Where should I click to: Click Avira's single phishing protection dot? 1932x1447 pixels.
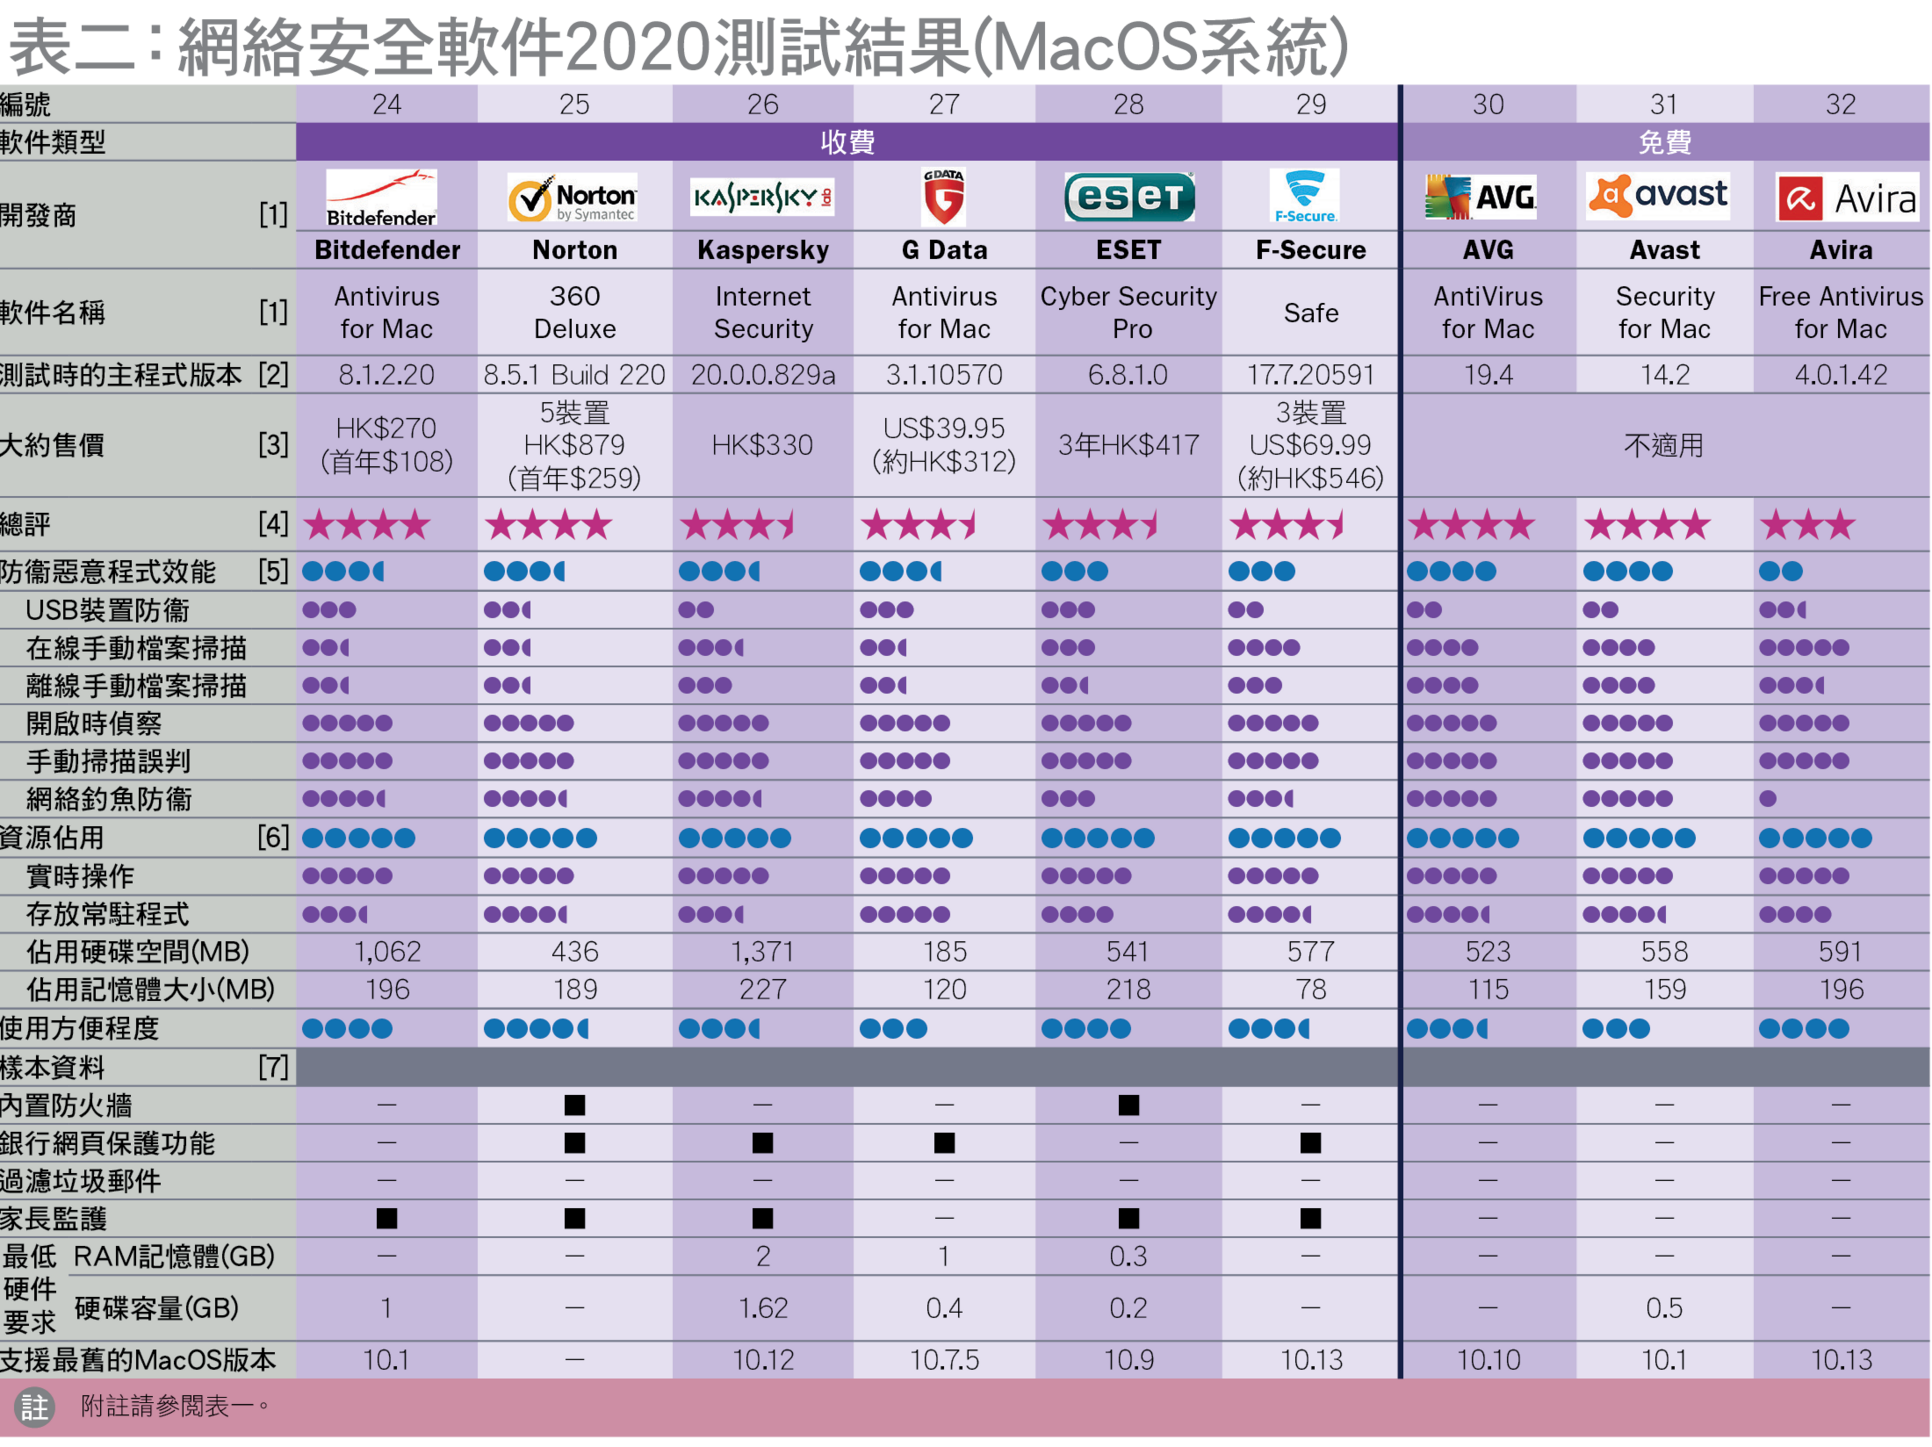point(1767,799)
